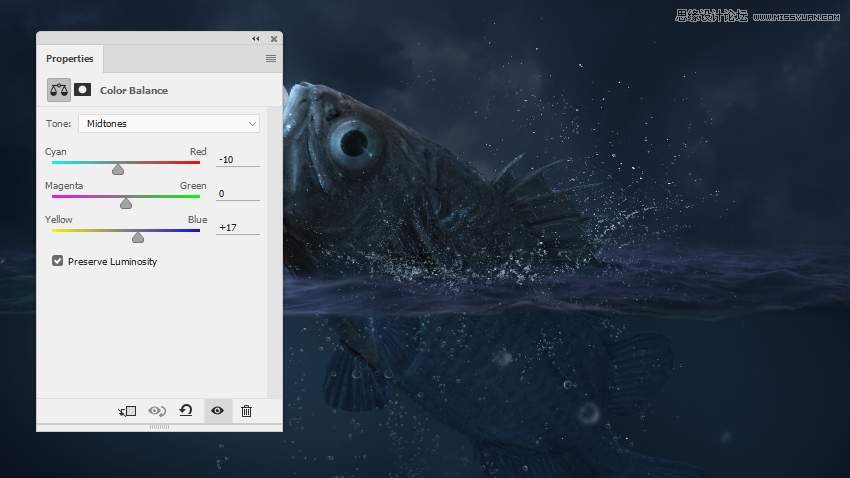The height and width of the screenshot is (478, 850).
Task: Open the Properties panel flyout menu
Action: (270, 59)
